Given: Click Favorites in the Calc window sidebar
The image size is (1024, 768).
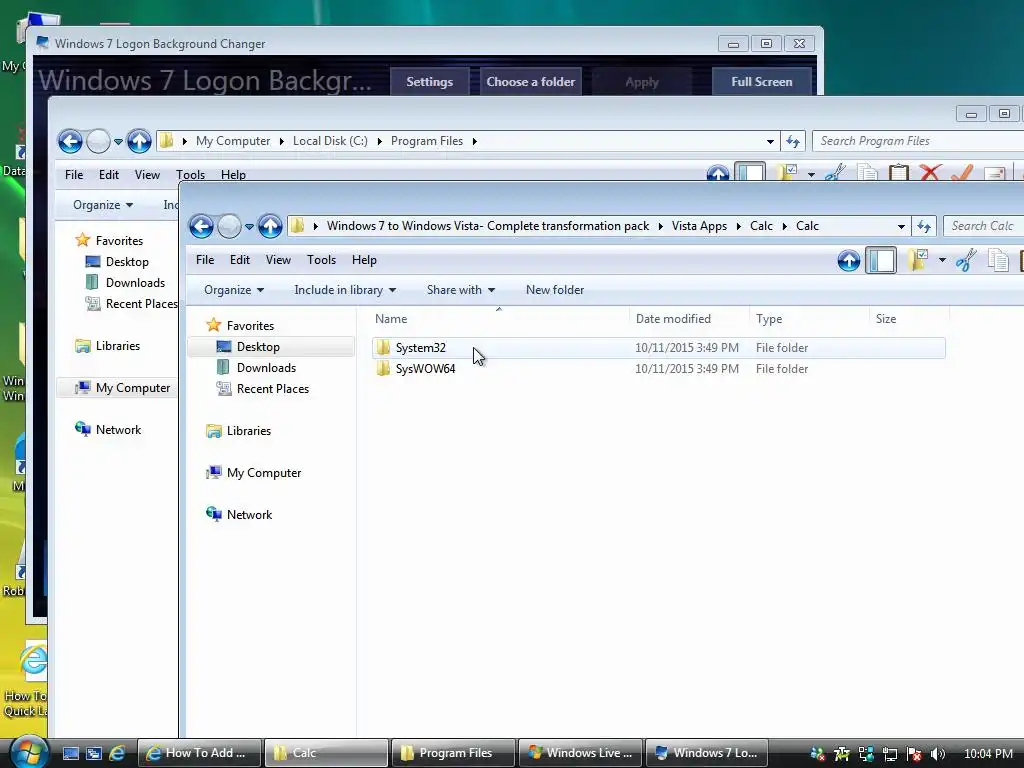Looking at the screenshot, I should tap(249, 326).
